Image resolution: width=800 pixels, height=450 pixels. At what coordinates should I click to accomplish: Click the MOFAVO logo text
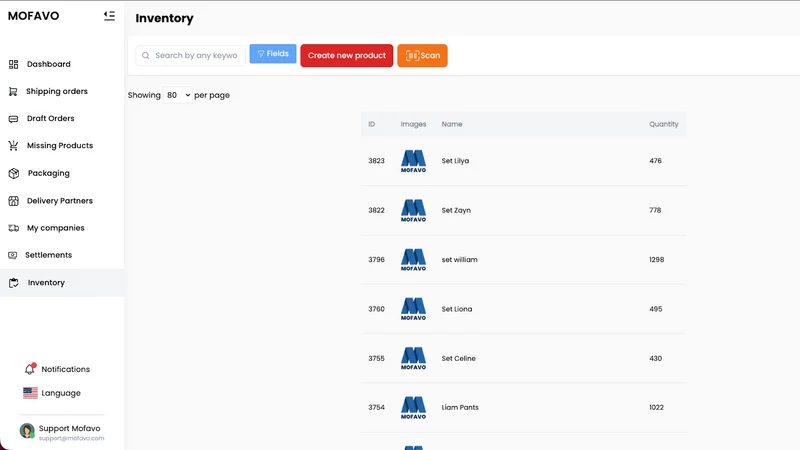34,16
